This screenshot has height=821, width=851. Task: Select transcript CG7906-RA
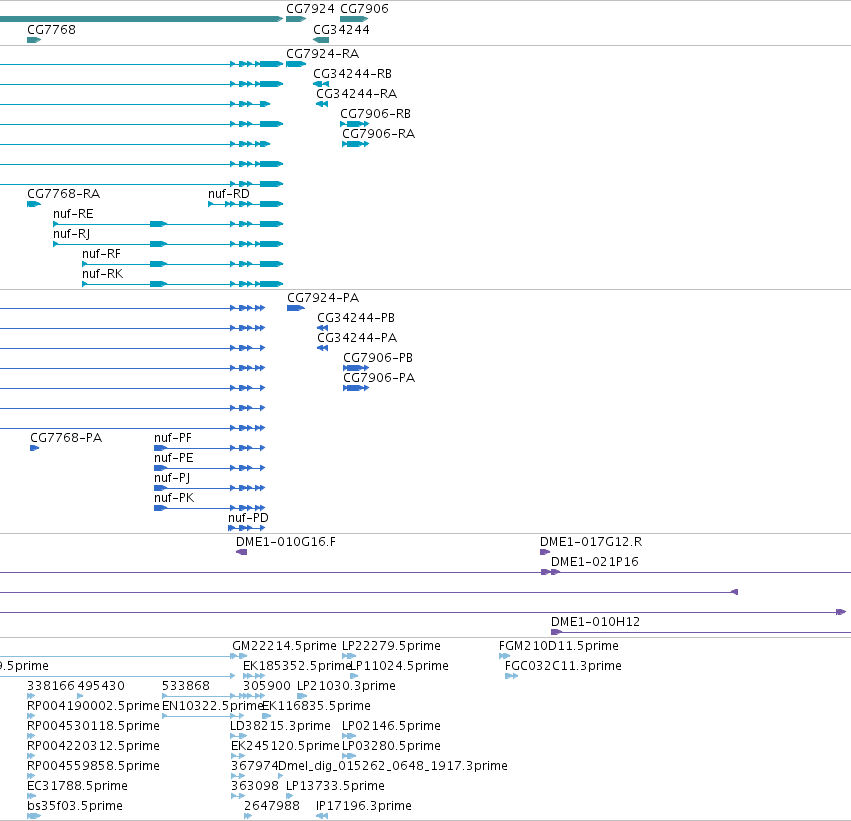pyautogui.click(x=378, y=134)
